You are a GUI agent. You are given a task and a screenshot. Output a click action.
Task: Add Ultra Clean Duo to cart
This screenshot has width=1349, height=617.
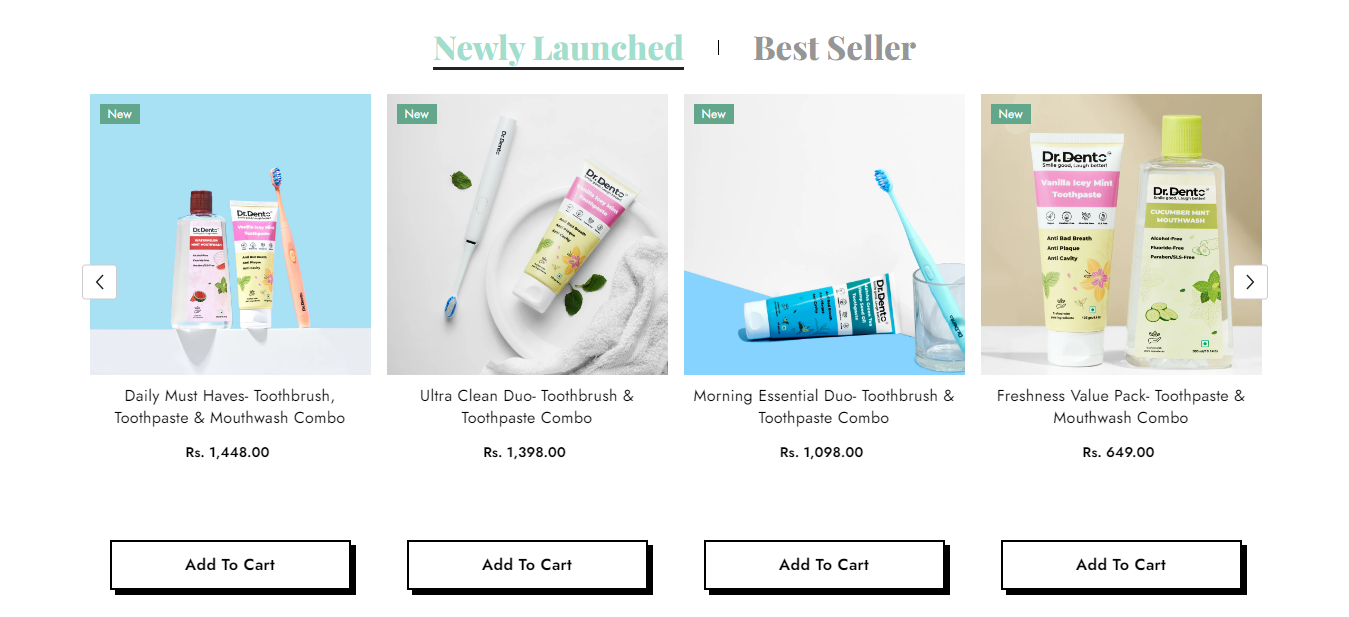[x=527, y=565]
